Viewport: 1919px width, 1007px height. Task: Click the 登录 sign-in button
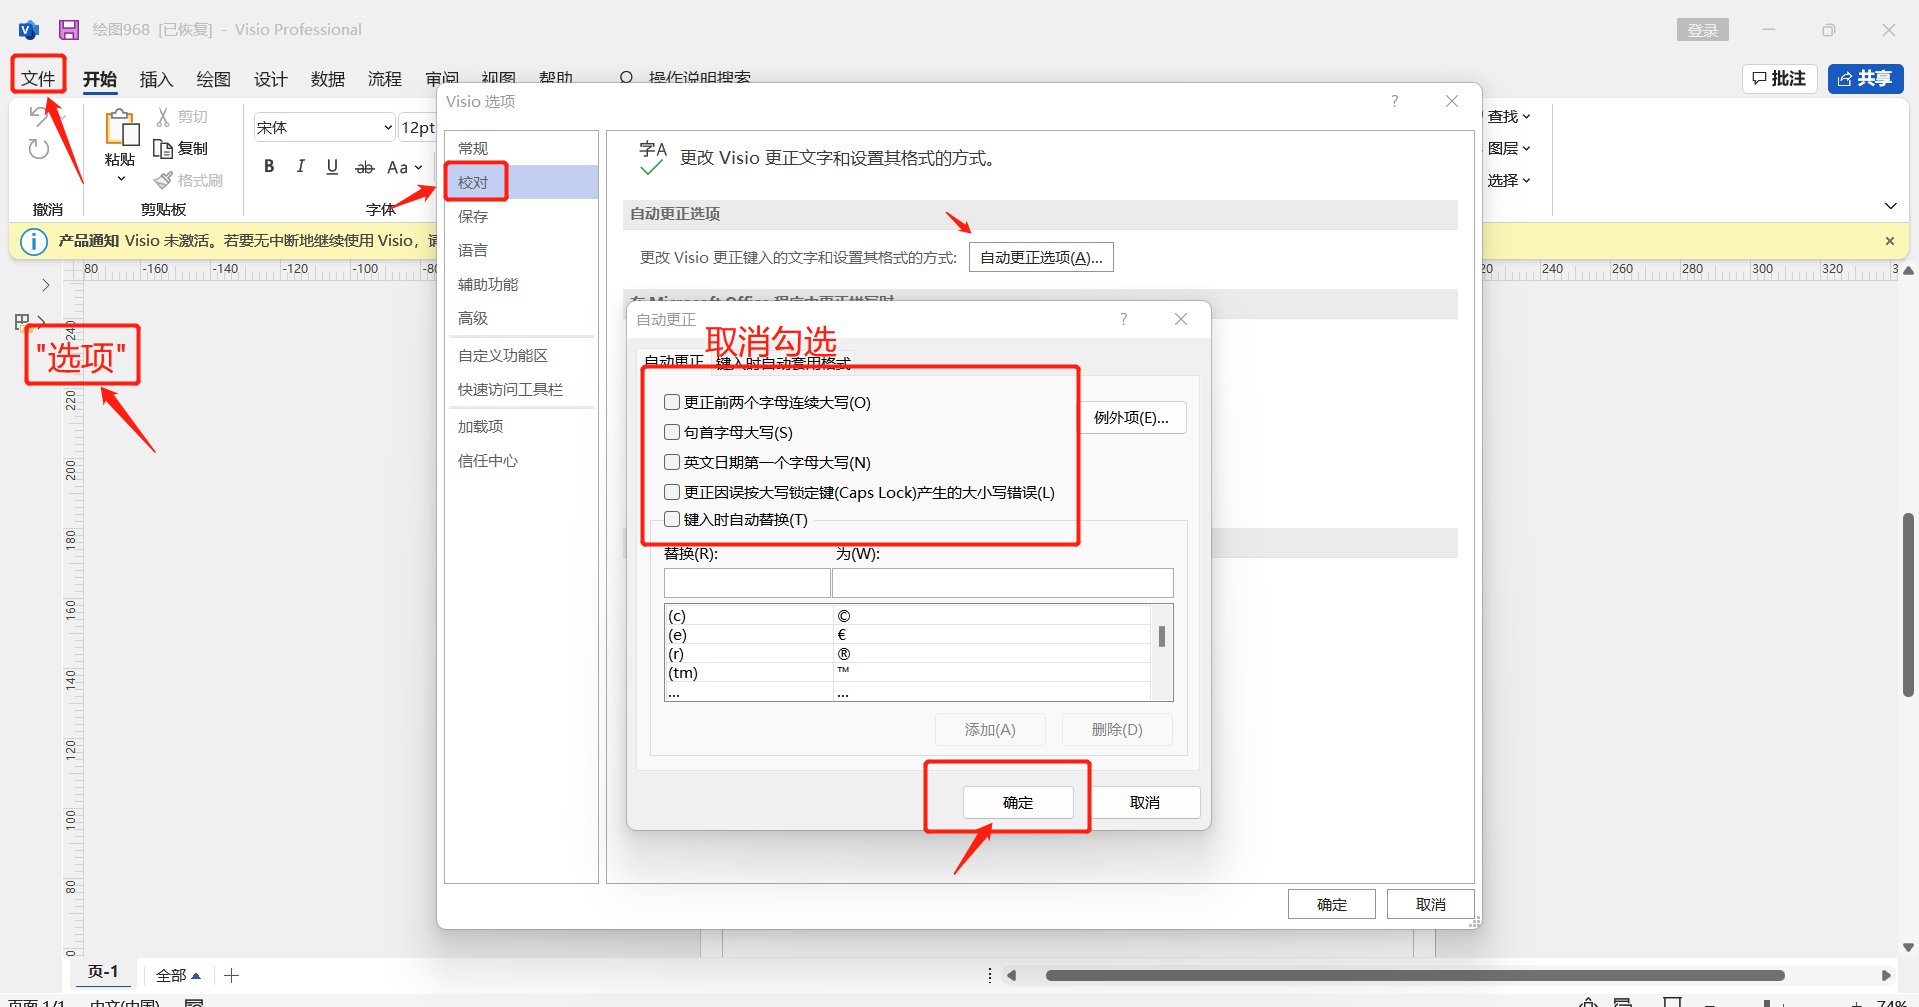pos(1702,30)
